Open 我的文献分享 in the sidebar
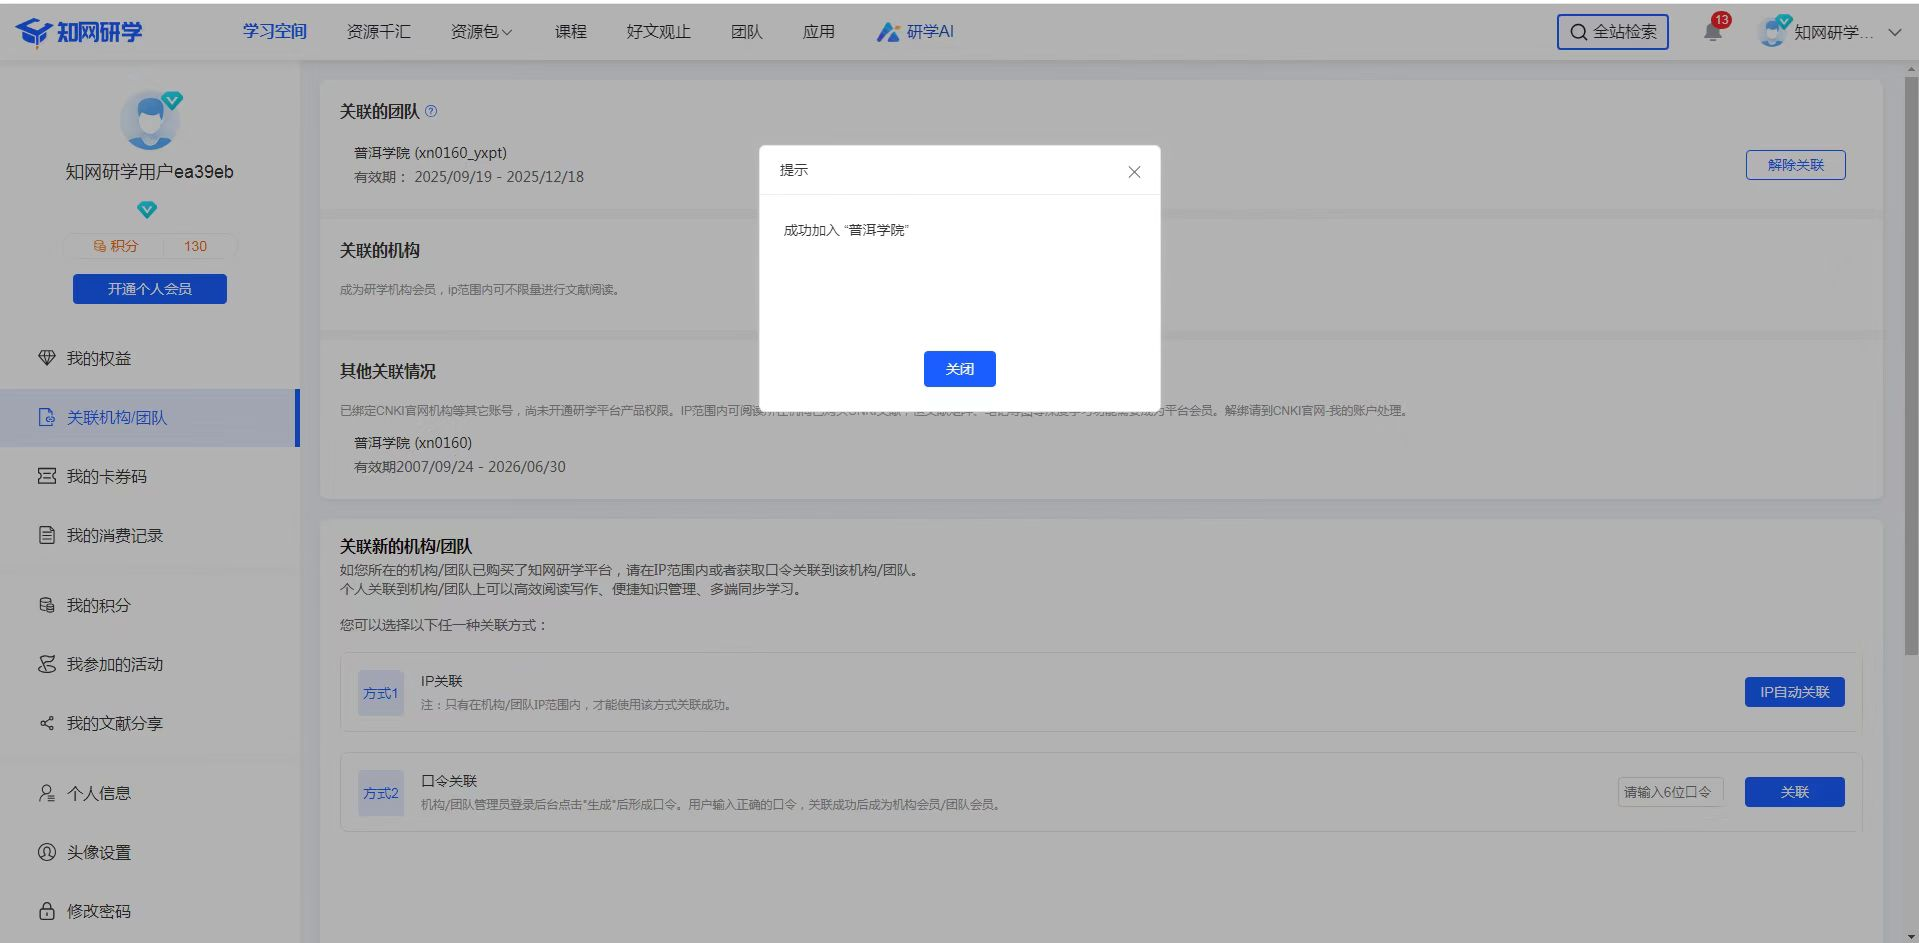 (x=114, y=724)
